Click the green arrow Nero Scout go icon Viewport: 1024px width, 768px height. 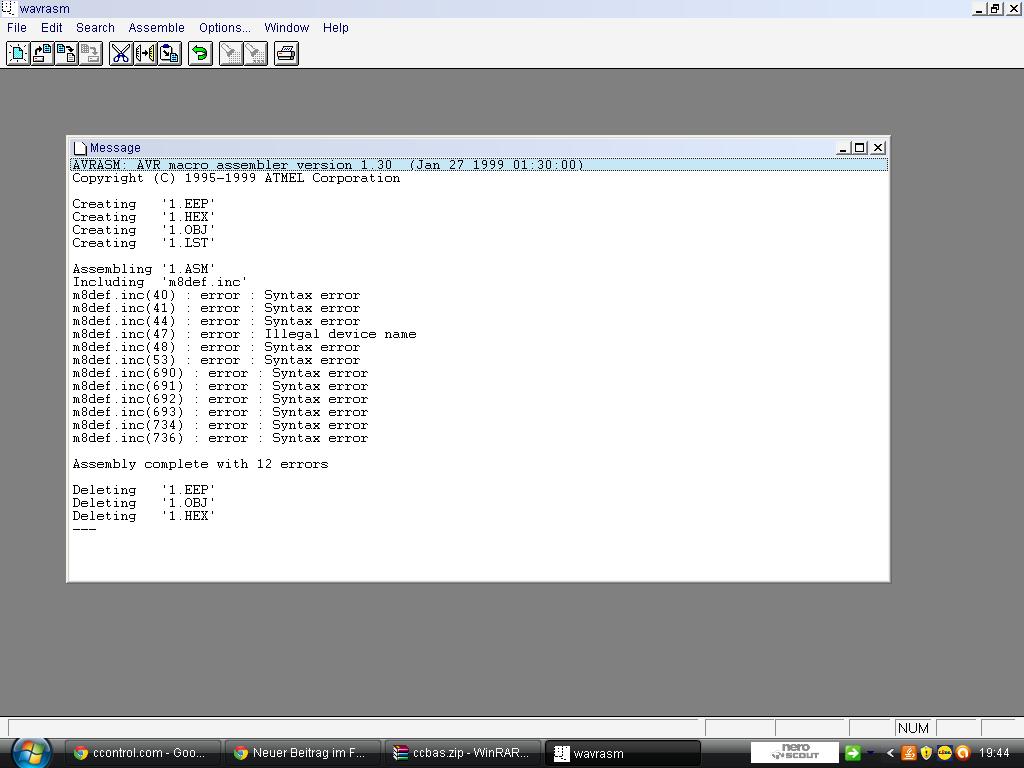pyautogui.click(x=852, y=753)
